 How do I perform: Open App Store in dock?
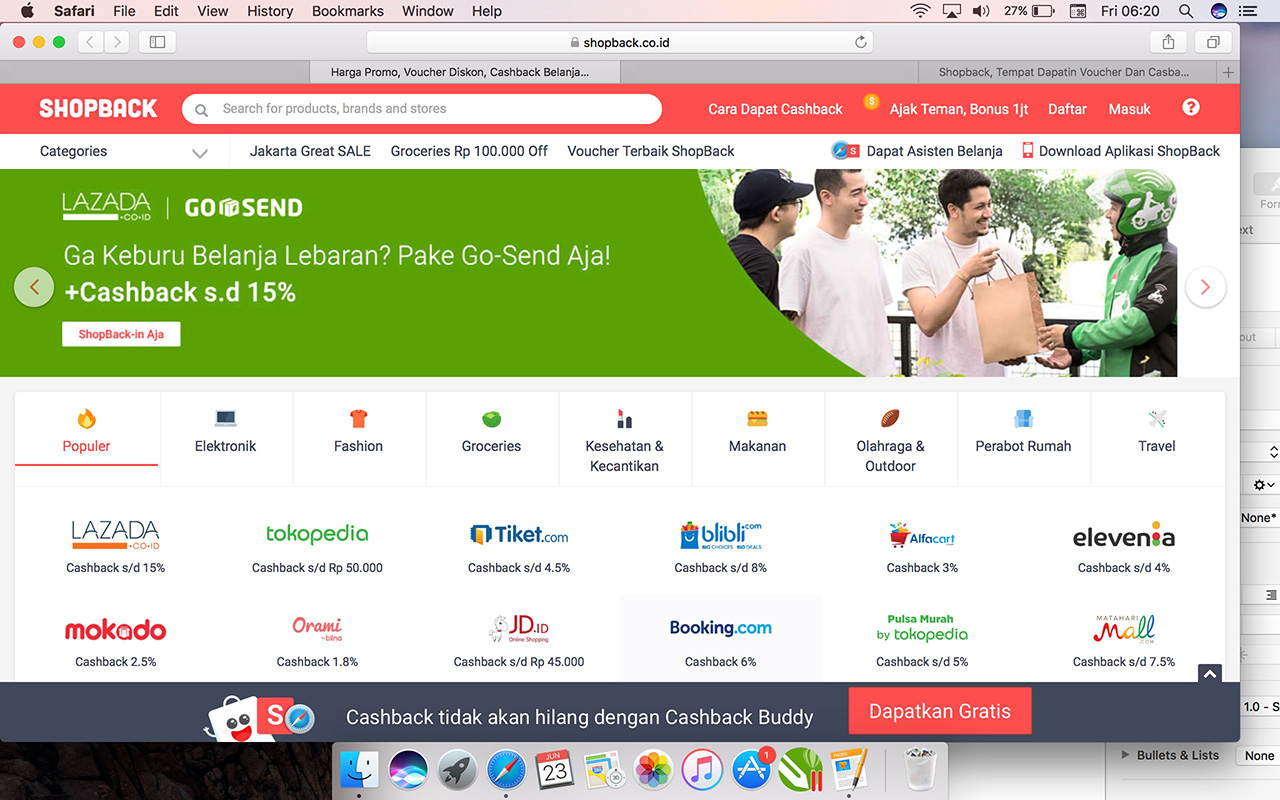click(751, 769)
